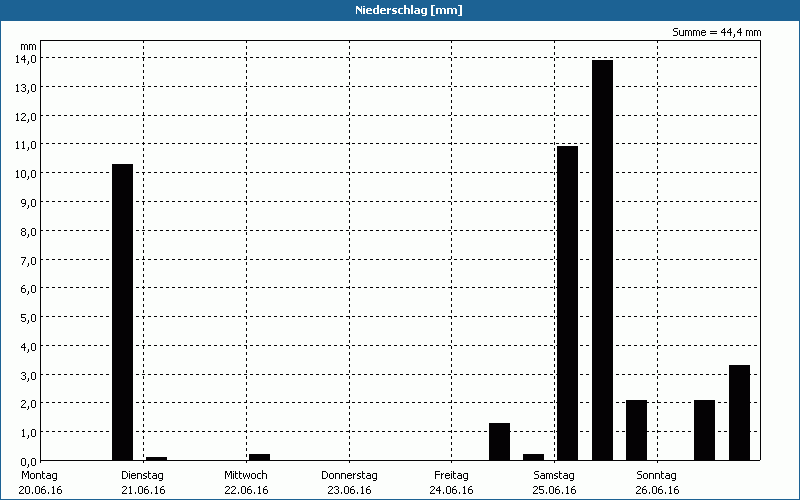Click the tall Montag bar reaching about 10,3 mm
The image size is (800, 500).
[122, 312]
